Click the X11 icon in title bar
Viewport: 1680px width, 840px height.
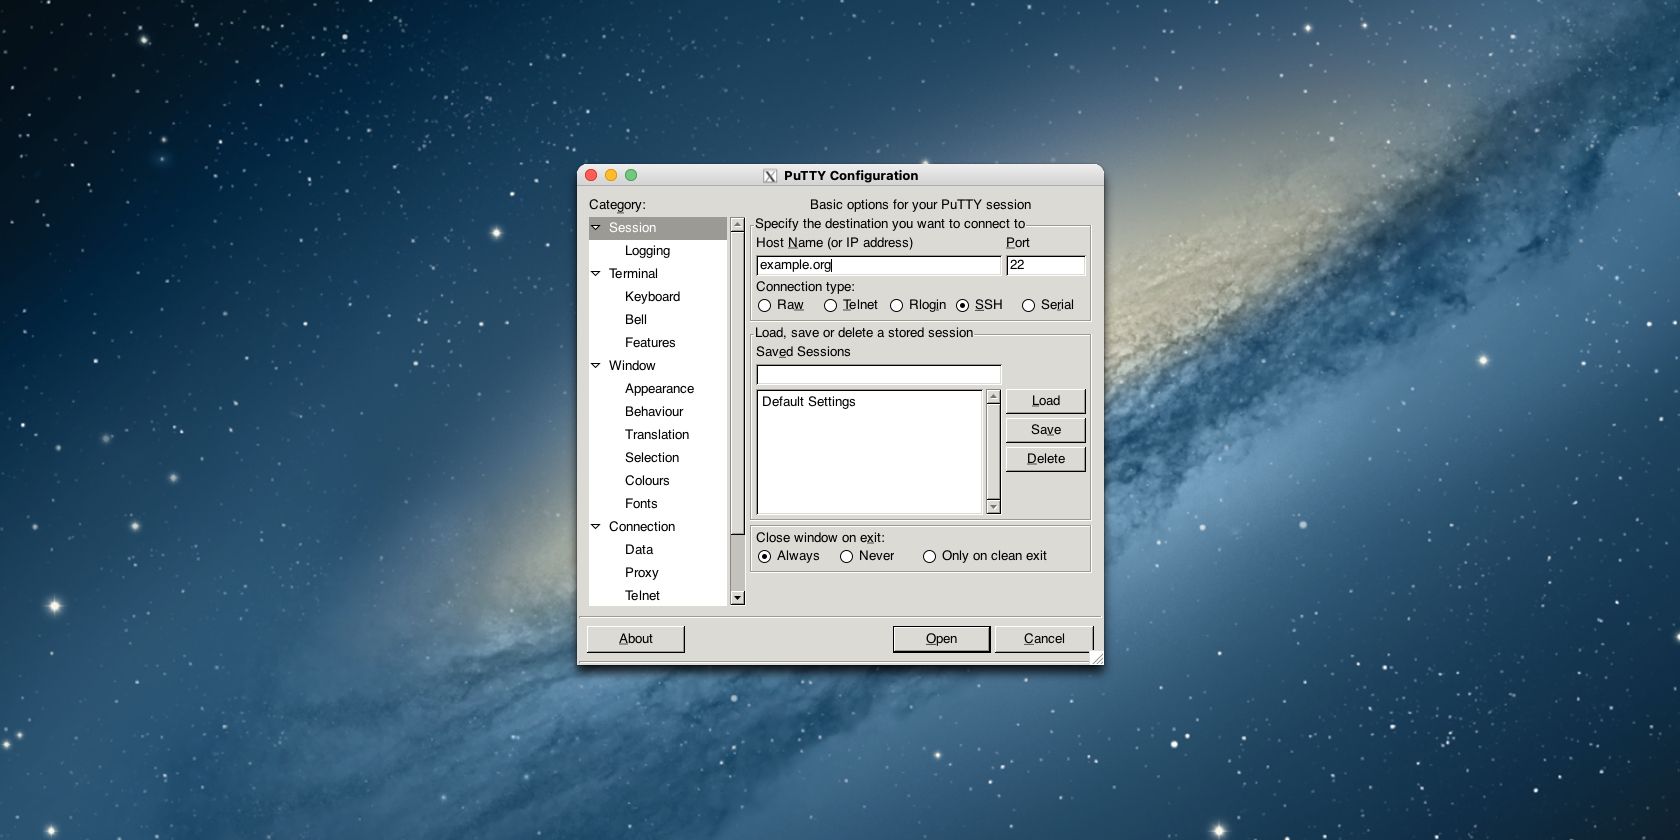tap(770, 176)
